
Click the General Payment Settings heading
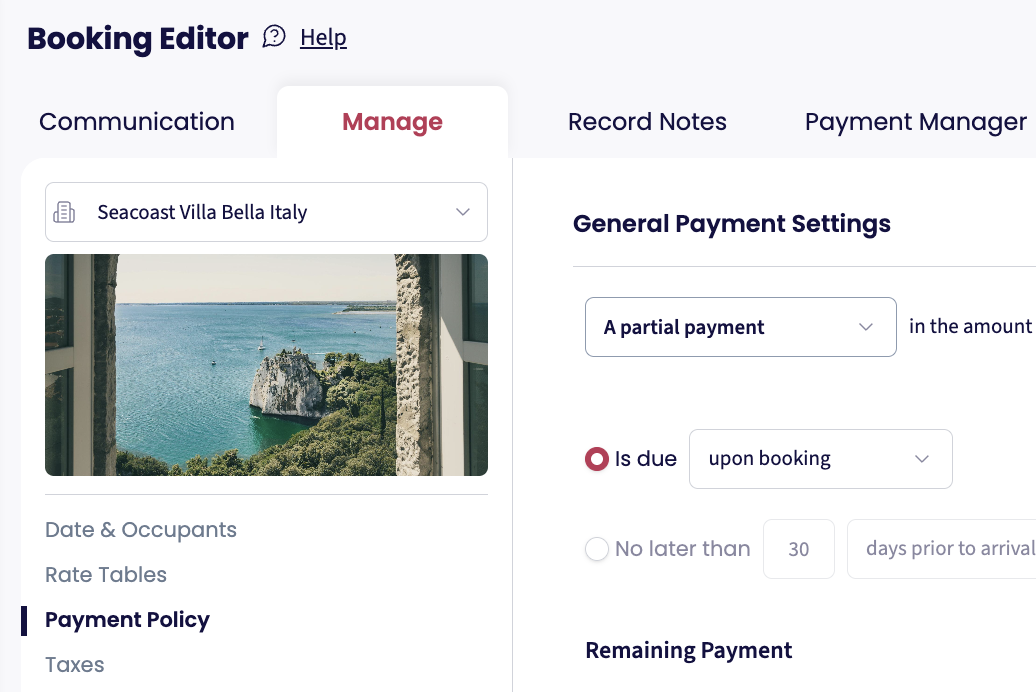tap(731, 223)
